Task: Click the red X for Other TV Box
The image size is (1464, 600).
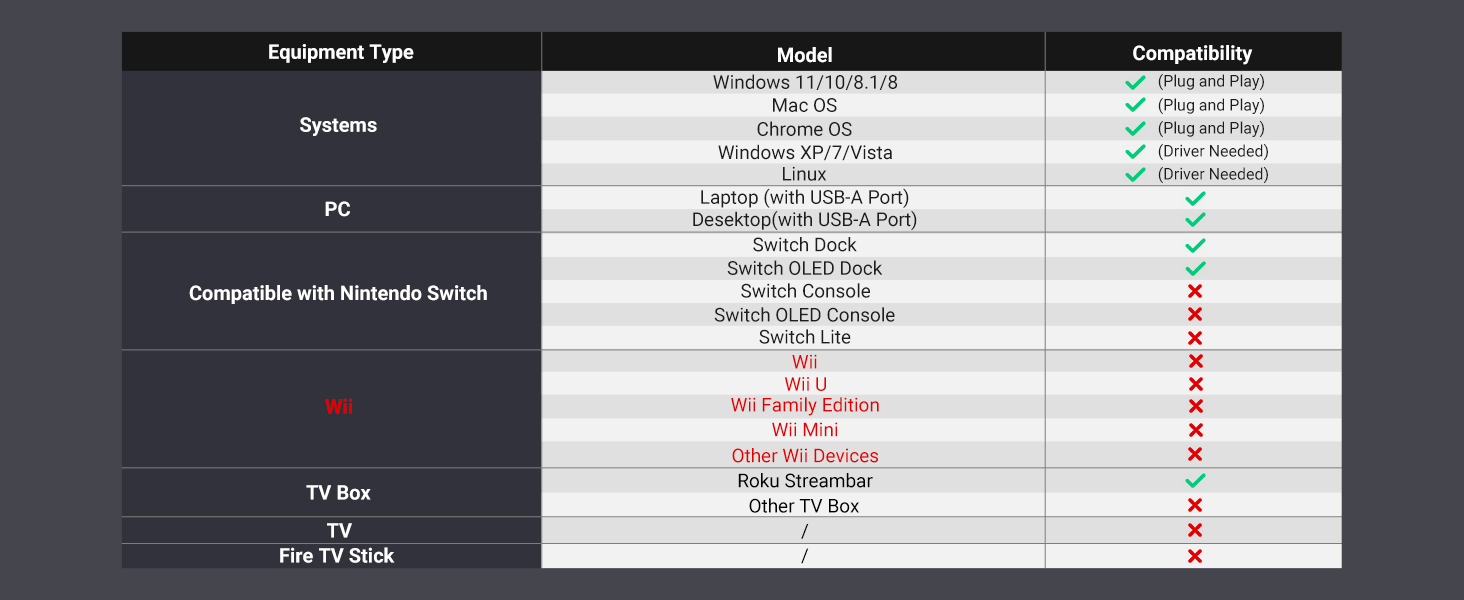Action: point(1194,506)
